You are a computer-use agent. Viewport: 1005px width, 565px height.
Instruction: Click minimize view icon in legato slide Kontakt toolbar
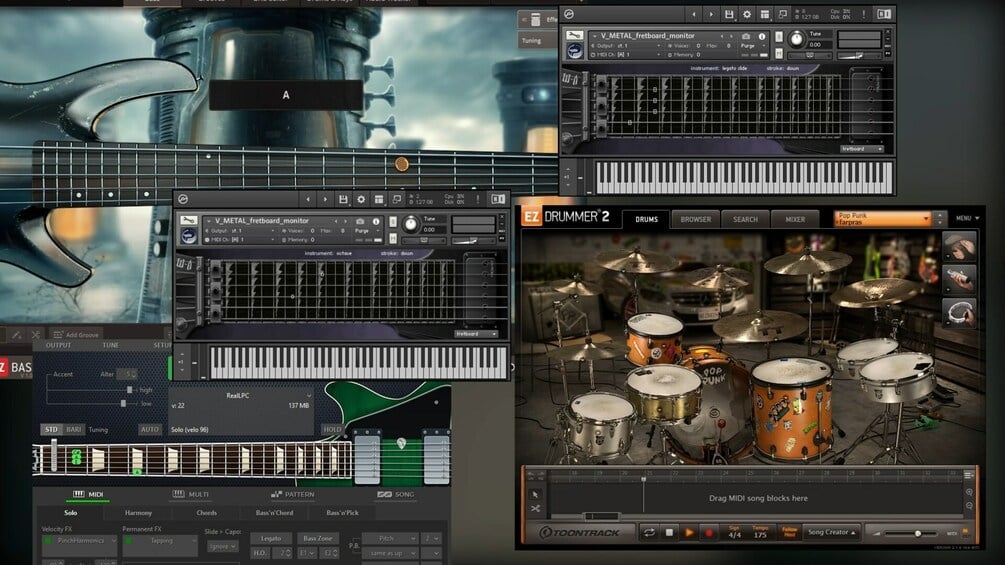coord(783,14)
